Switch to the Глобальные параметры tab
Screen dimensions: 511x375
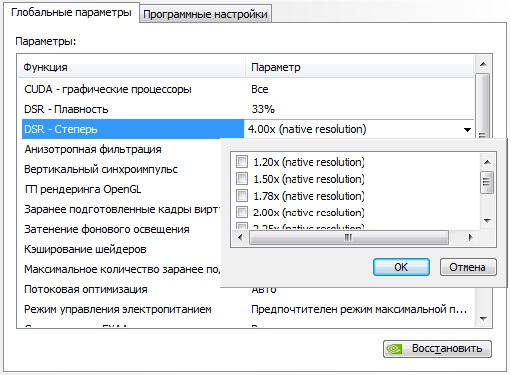tap(71, 13)
